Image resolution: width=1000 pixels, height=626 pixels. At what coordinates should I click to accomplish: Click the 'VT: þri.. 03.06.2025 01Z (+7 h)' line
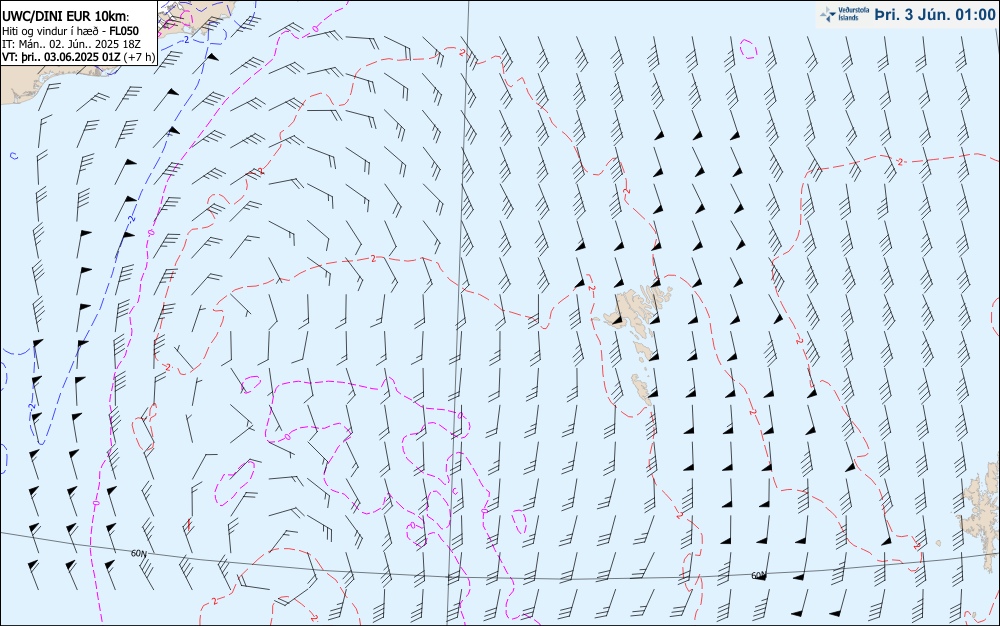pos(78,57)
